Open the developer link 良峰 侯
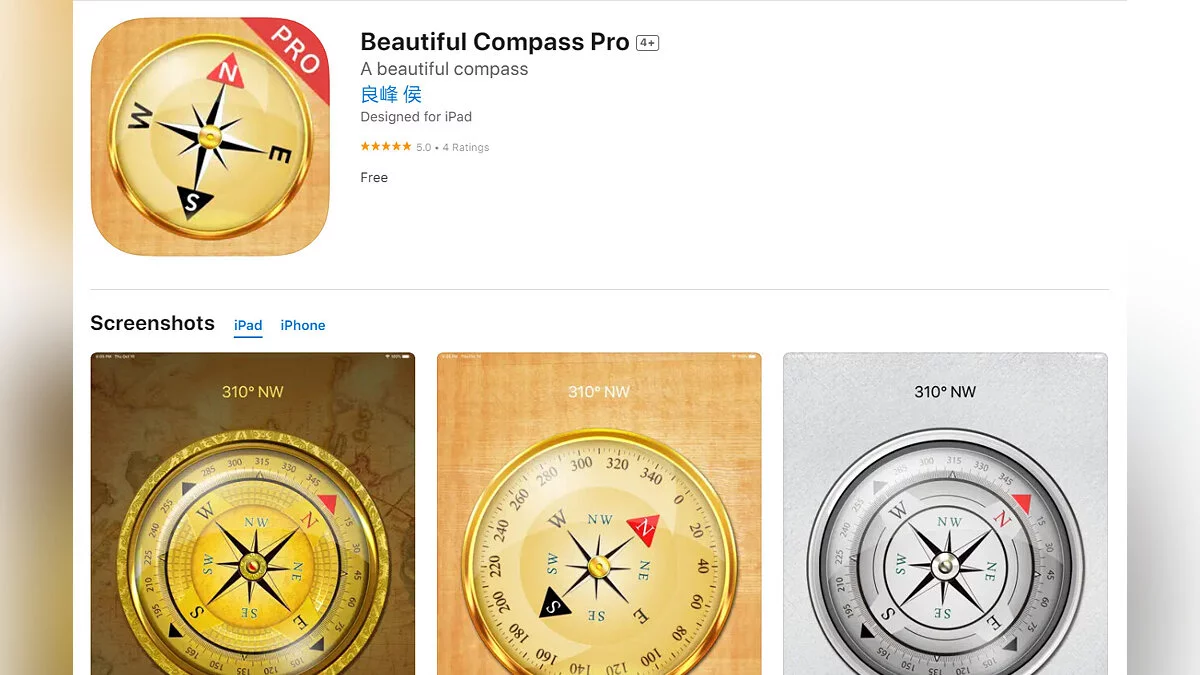Screen dimensions: 1200x675 click(391, 94)
